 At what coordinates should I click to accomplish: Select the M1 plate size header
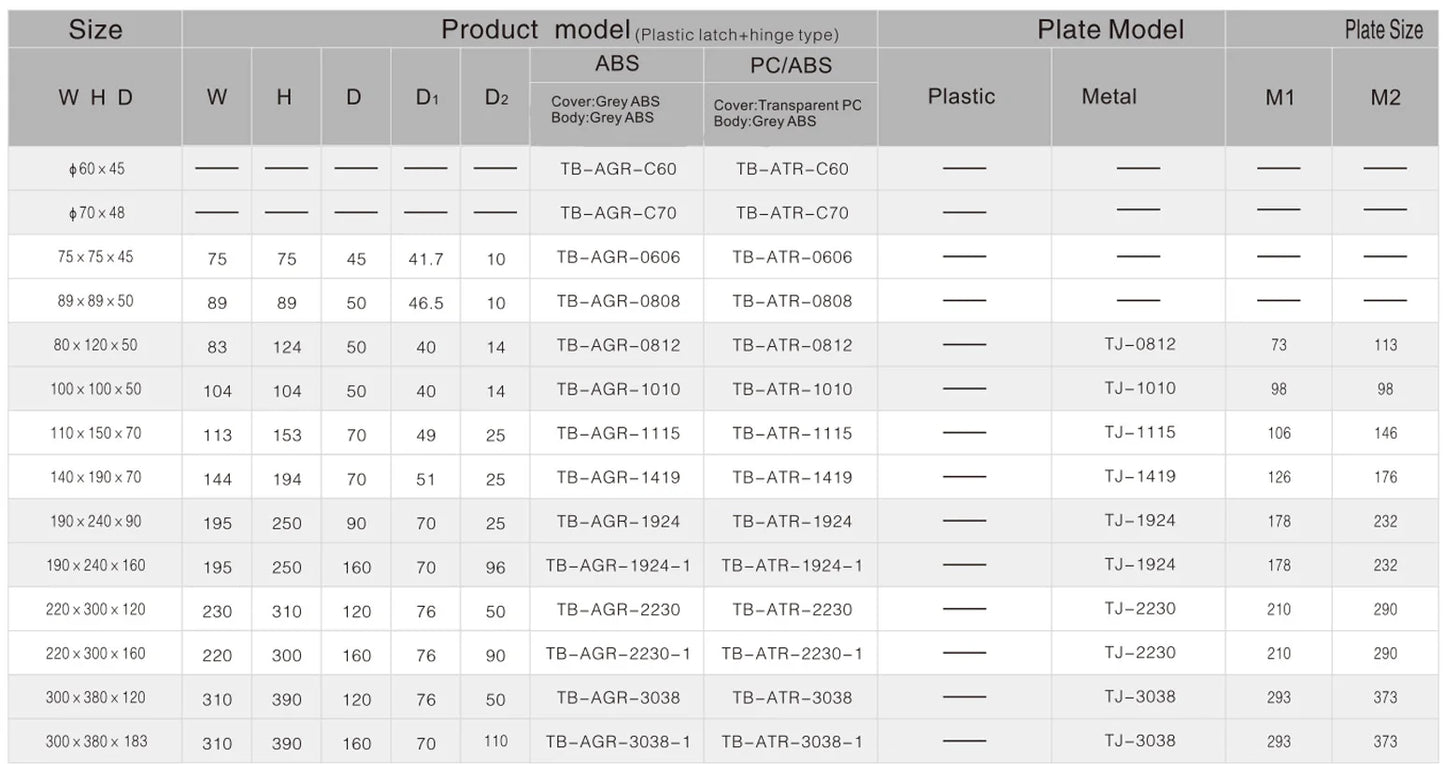click(x=1279, y=98)
